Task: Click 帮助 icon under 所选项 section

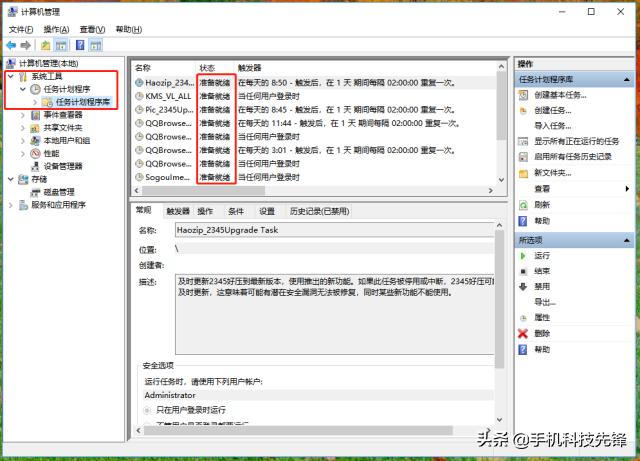Action: pyautogui.click(x=523, y=350)
